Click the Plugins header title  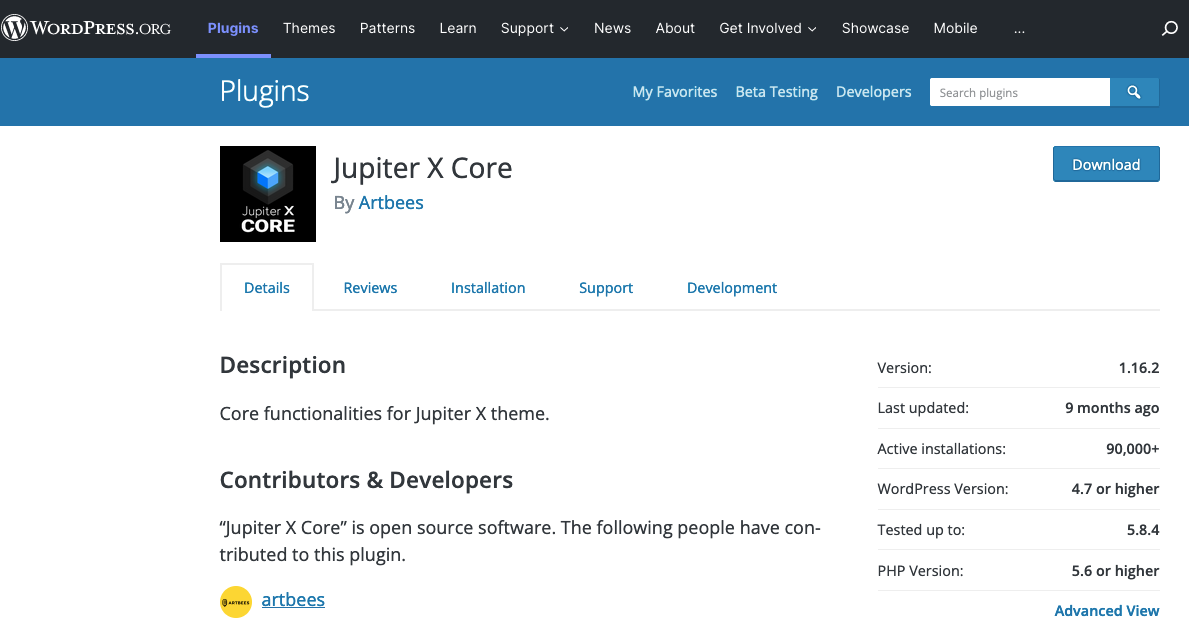[x=265, y=91]
